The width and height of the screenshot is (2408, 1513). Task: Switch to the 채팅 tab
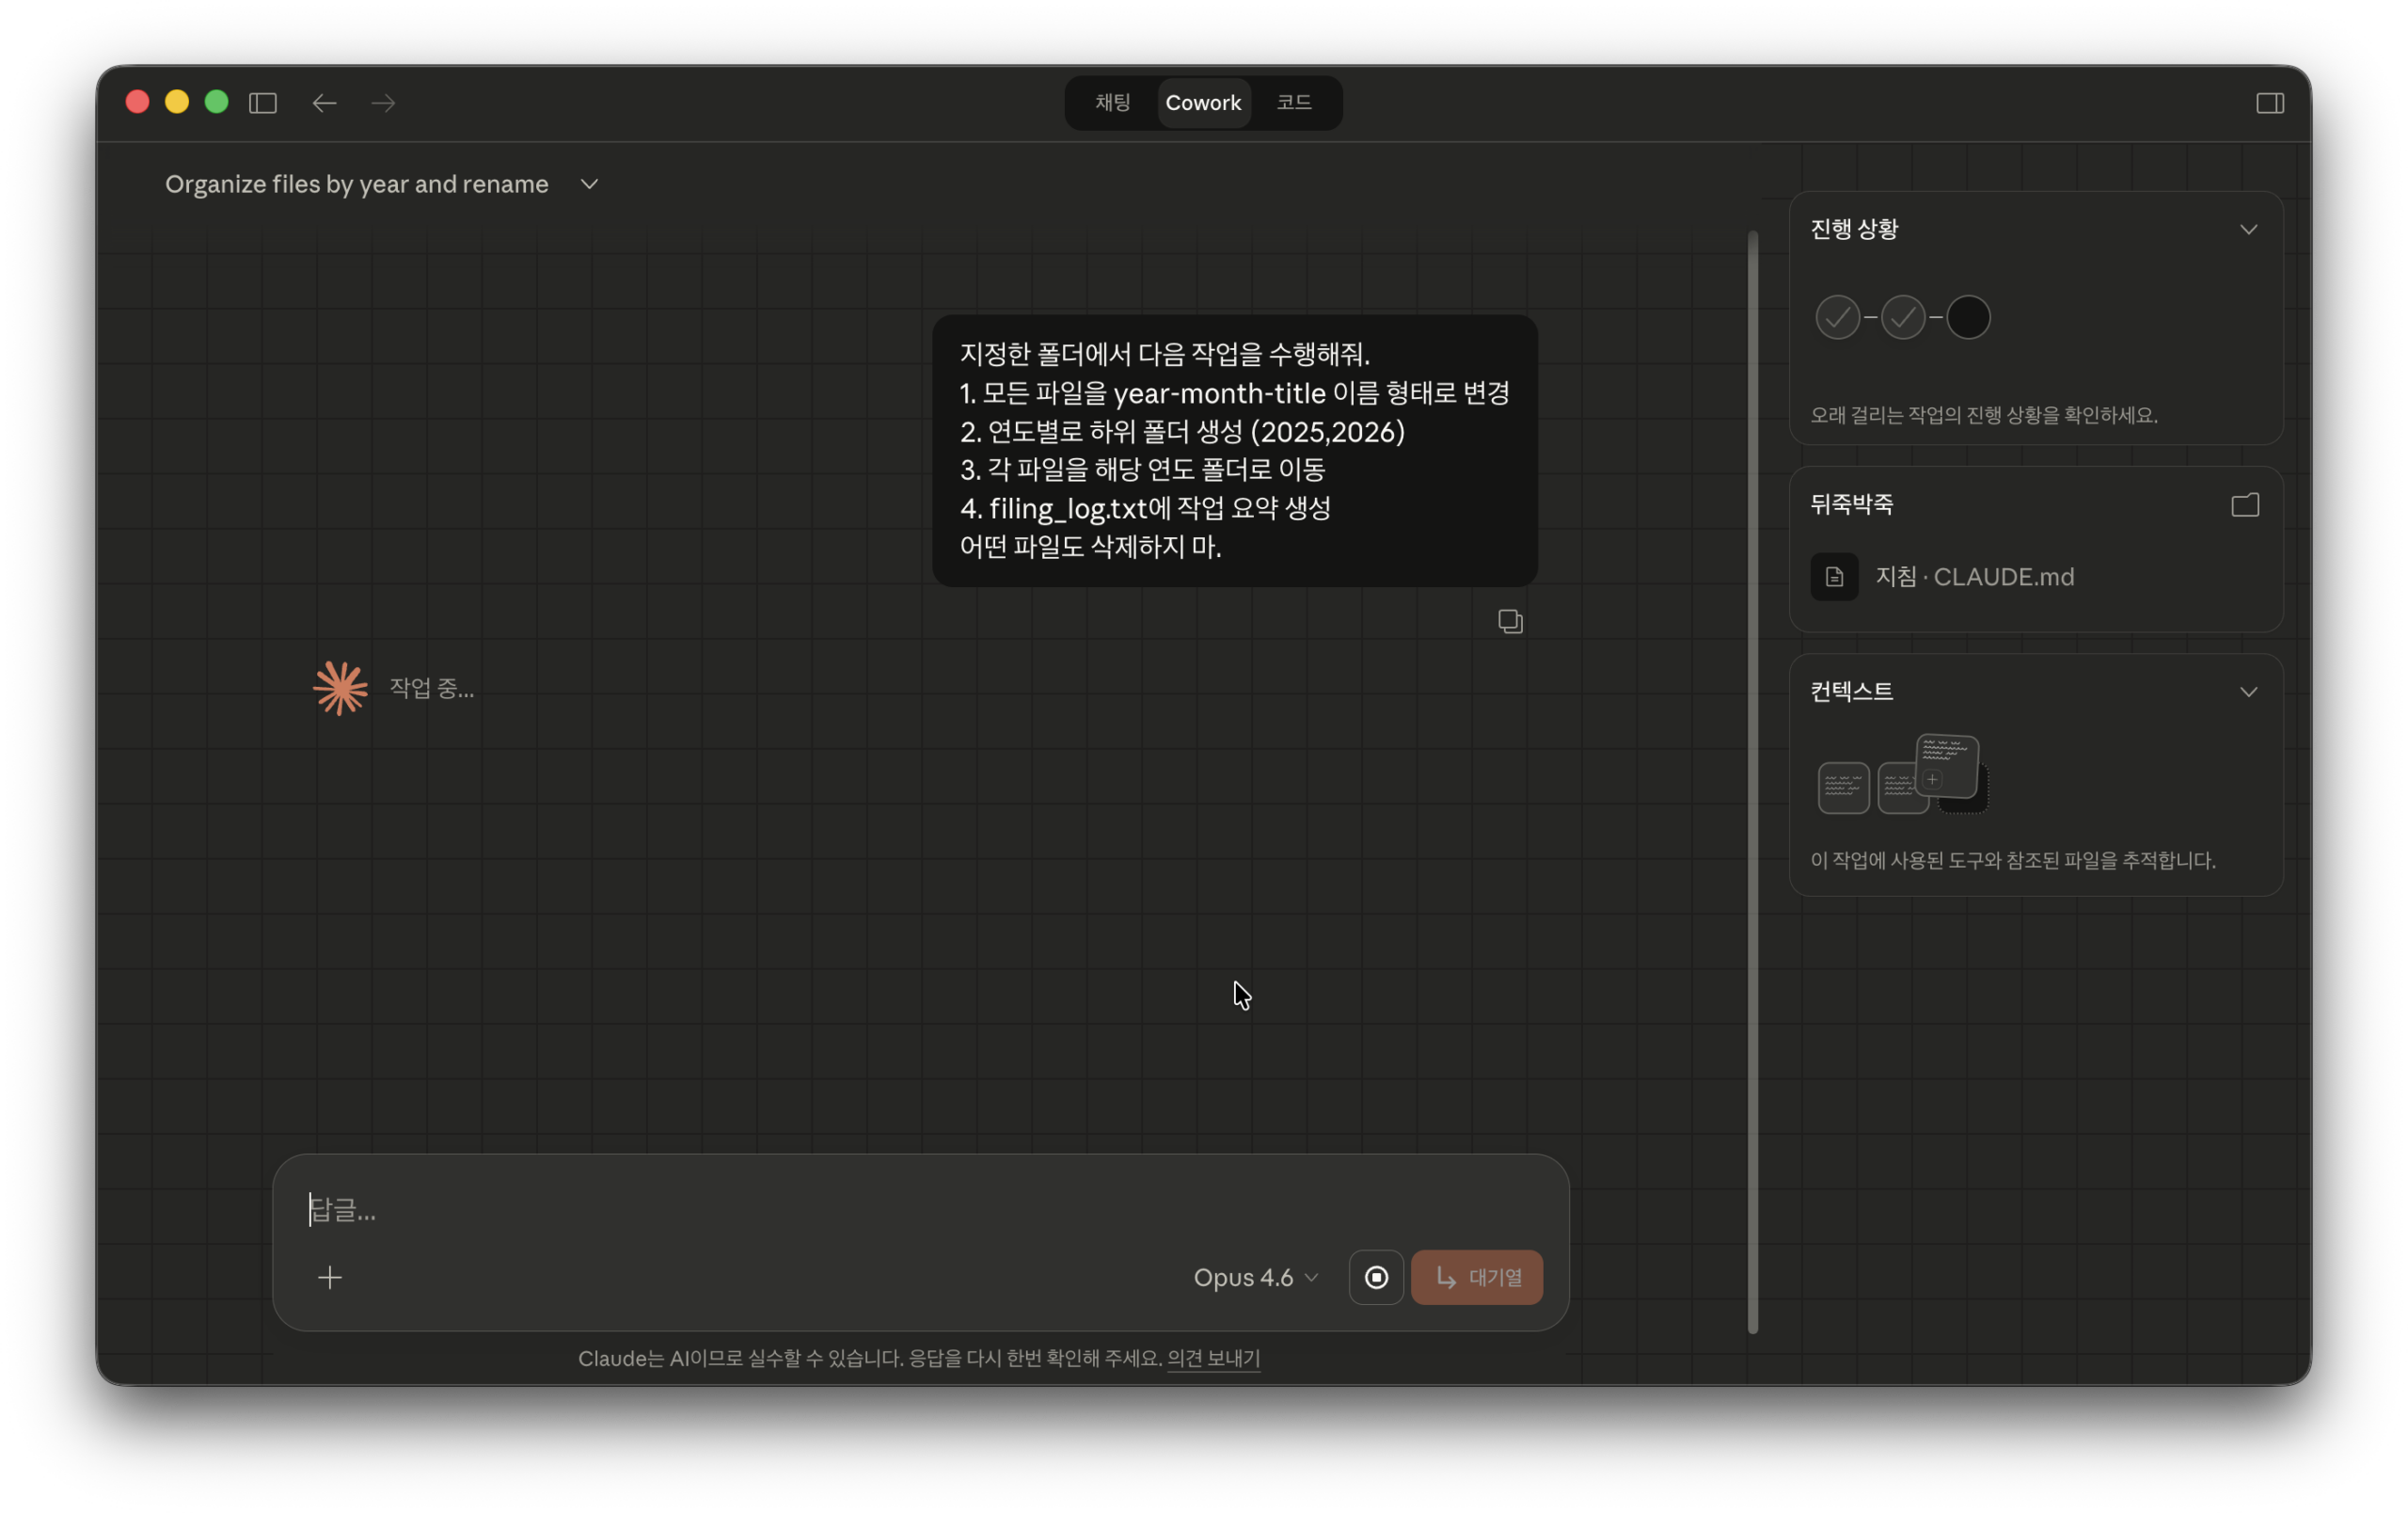(x=1112, y=103)
